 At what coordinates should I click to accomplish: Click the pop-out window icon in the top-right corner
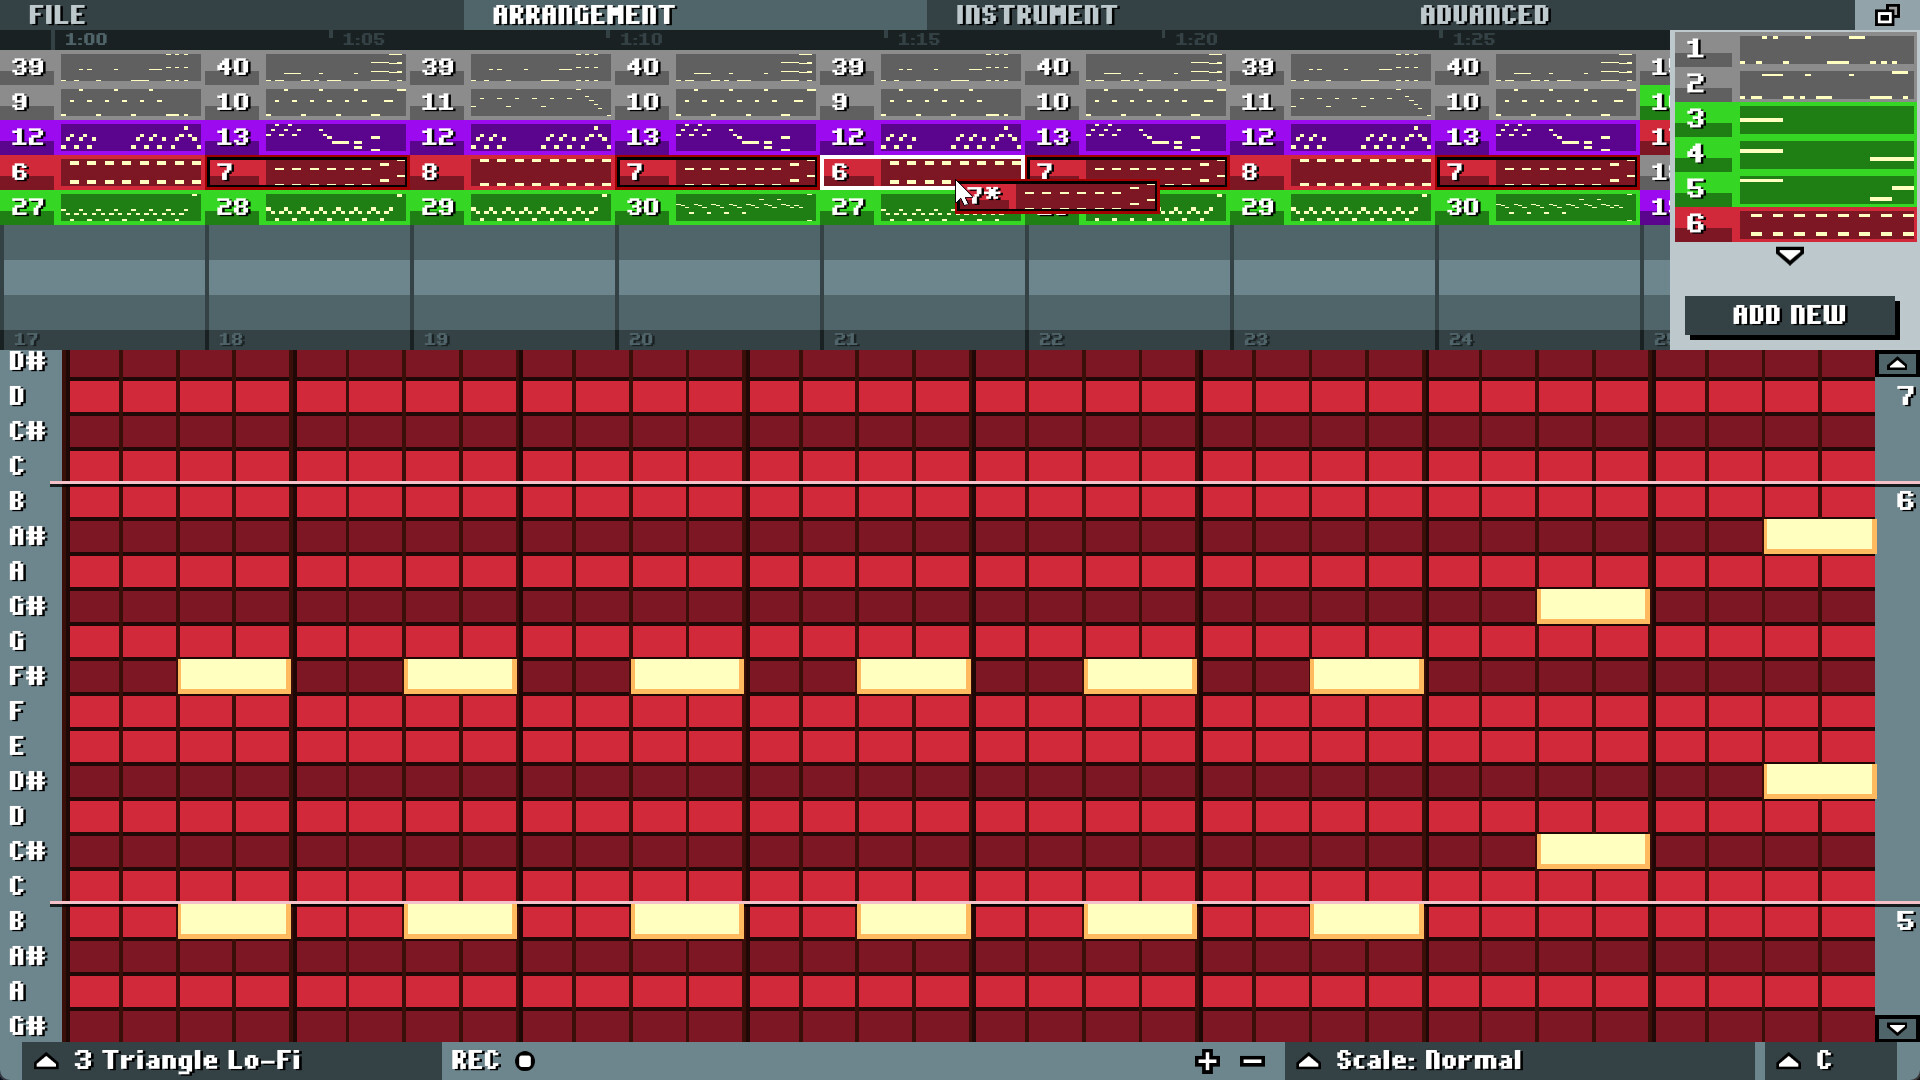(1889, 16)
